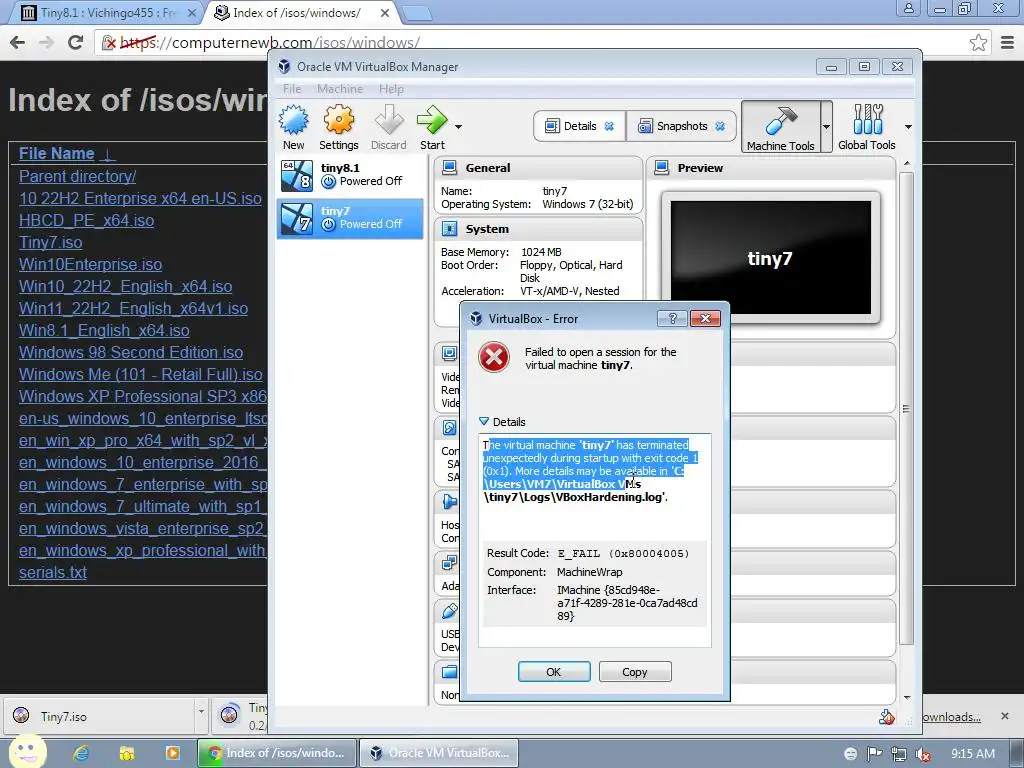Click the VirtualBox notification icon at bottom right
1024x768 pixels.
(886, 717)
